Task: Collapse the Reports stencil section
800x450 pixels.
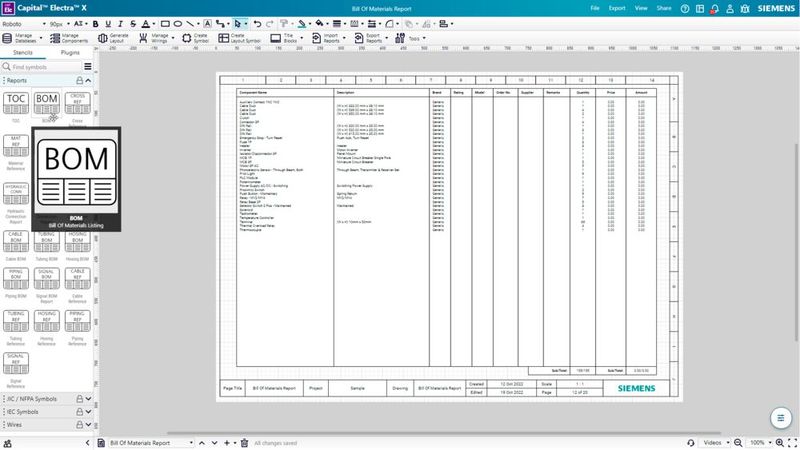Action: coord(88,81)
